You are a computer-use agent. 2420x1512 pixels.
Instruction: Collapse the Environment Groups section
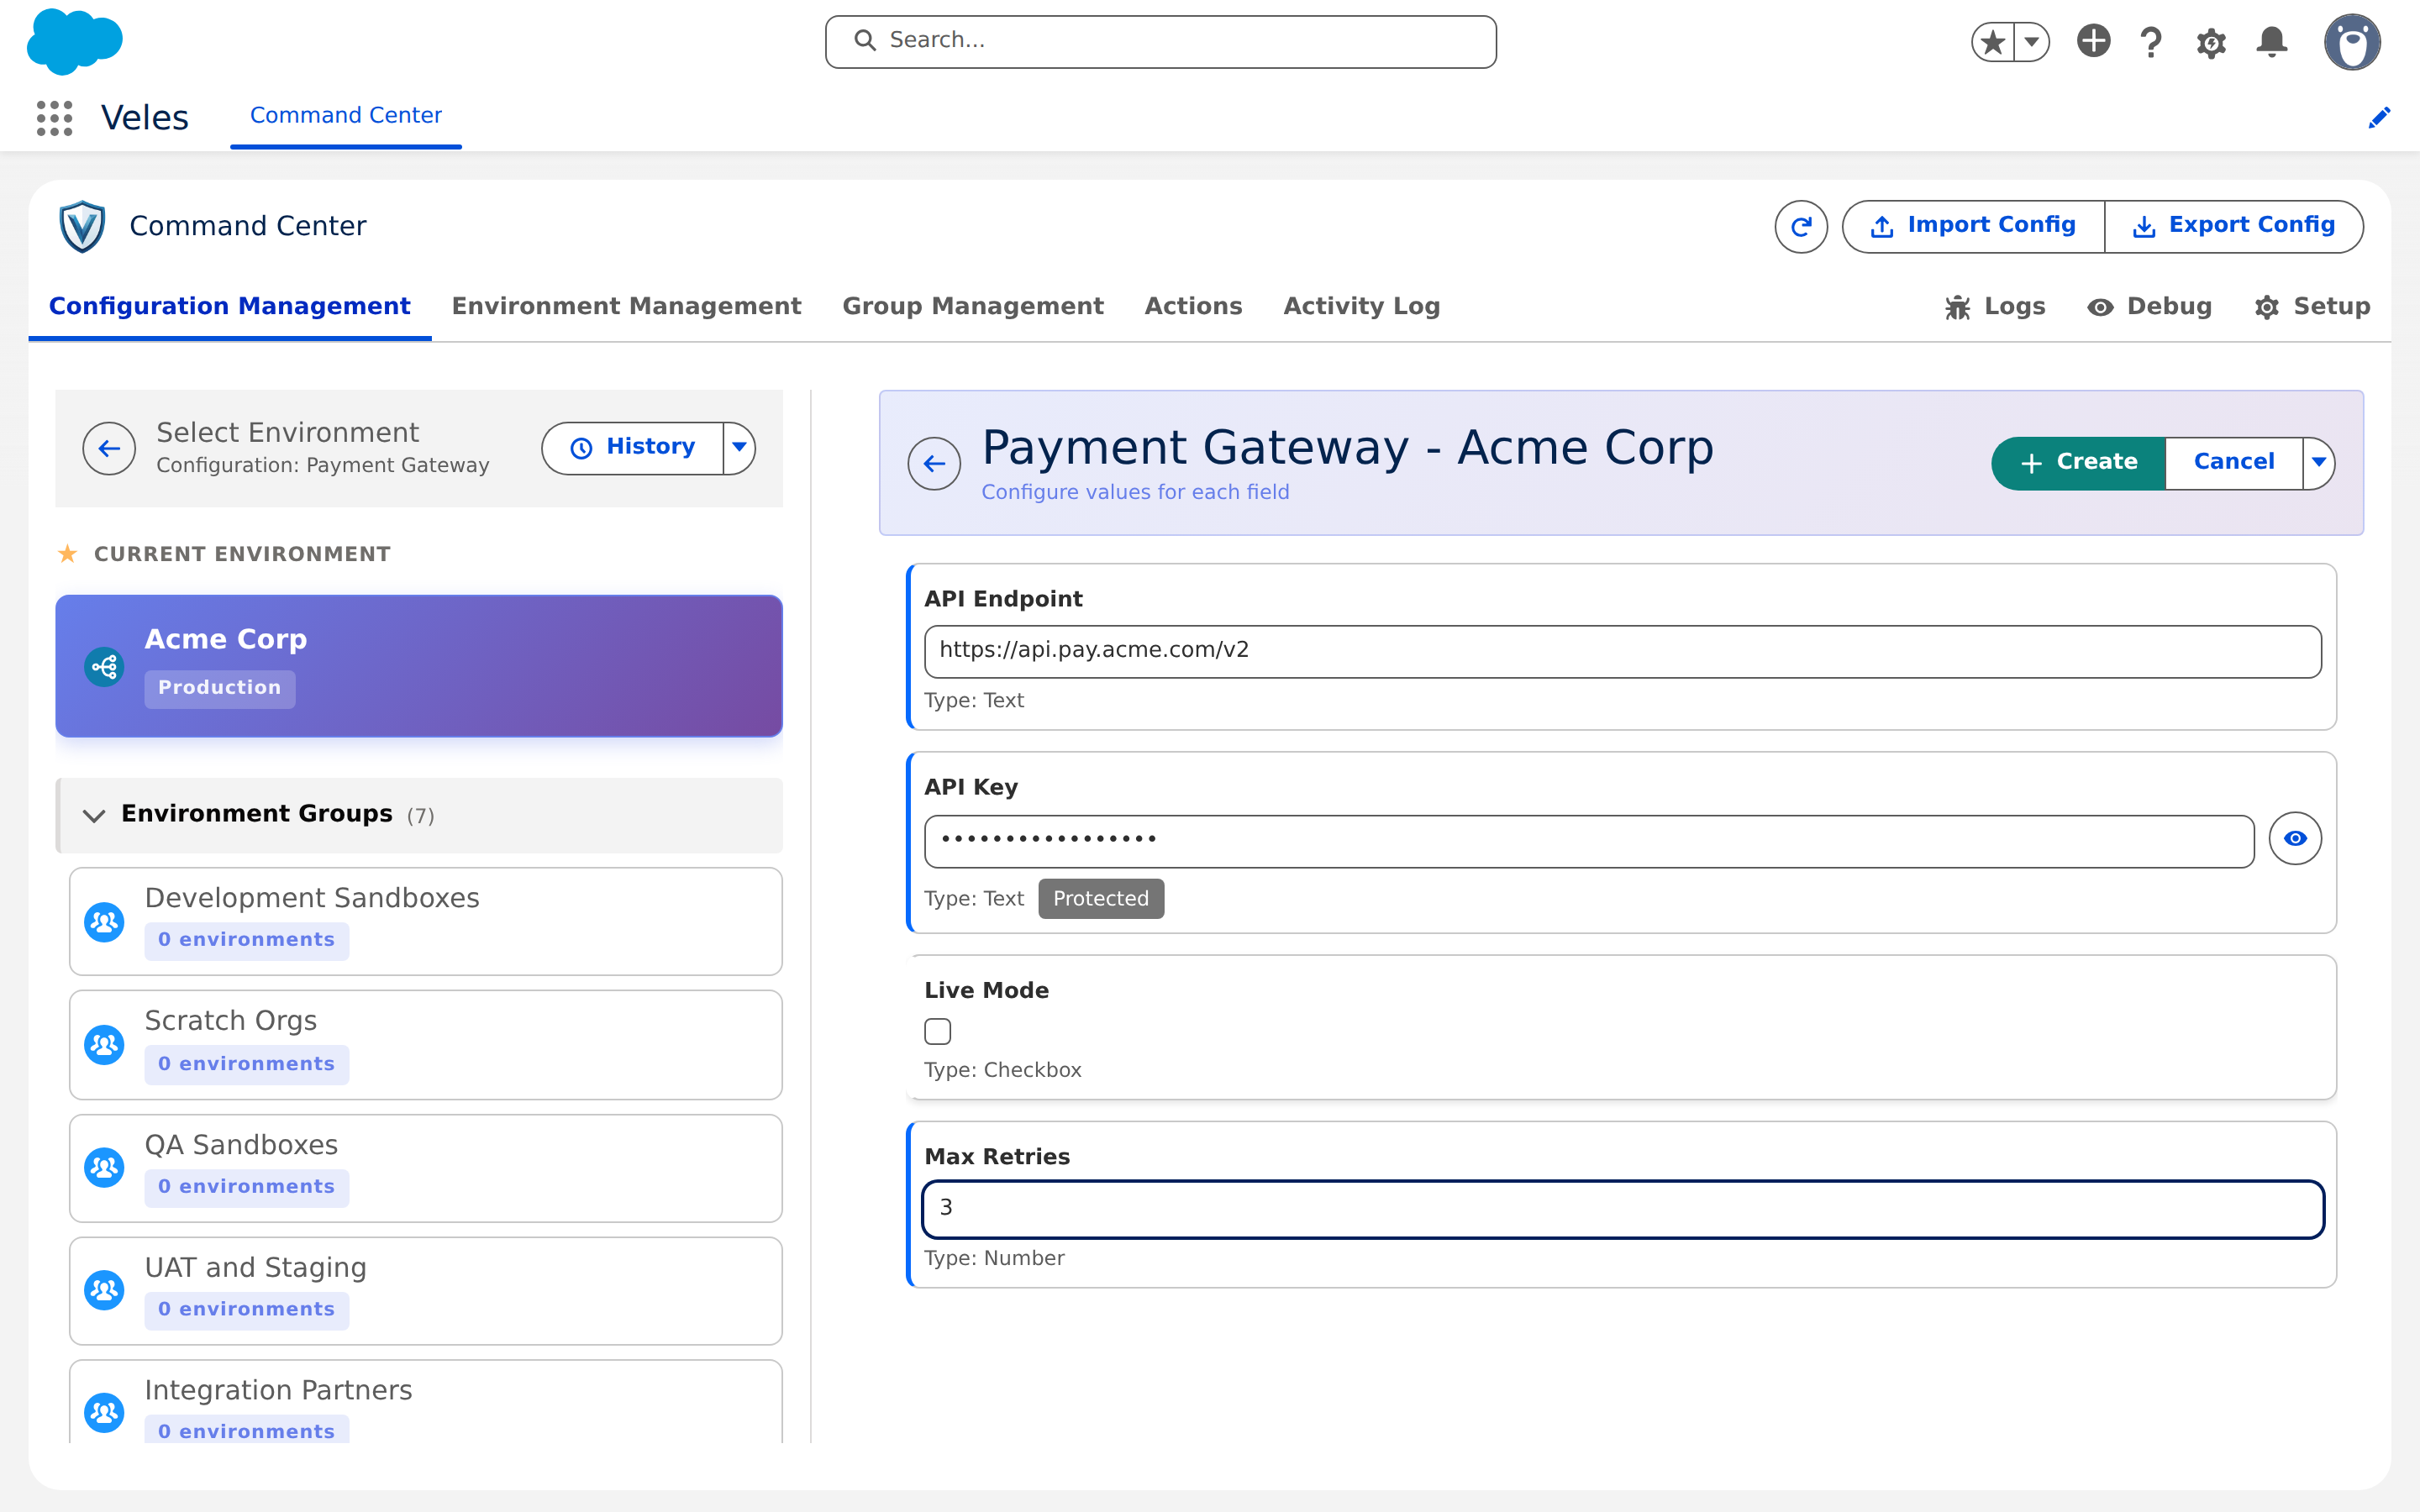419,815
